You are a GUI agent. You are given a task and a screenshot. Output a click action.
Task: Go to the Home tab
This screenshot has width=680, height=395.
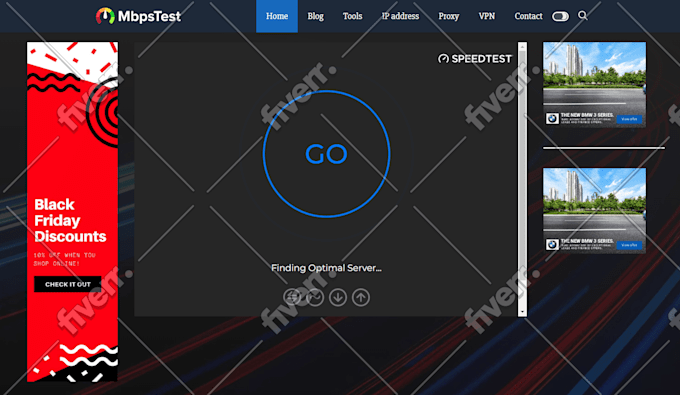click(277, 16)
